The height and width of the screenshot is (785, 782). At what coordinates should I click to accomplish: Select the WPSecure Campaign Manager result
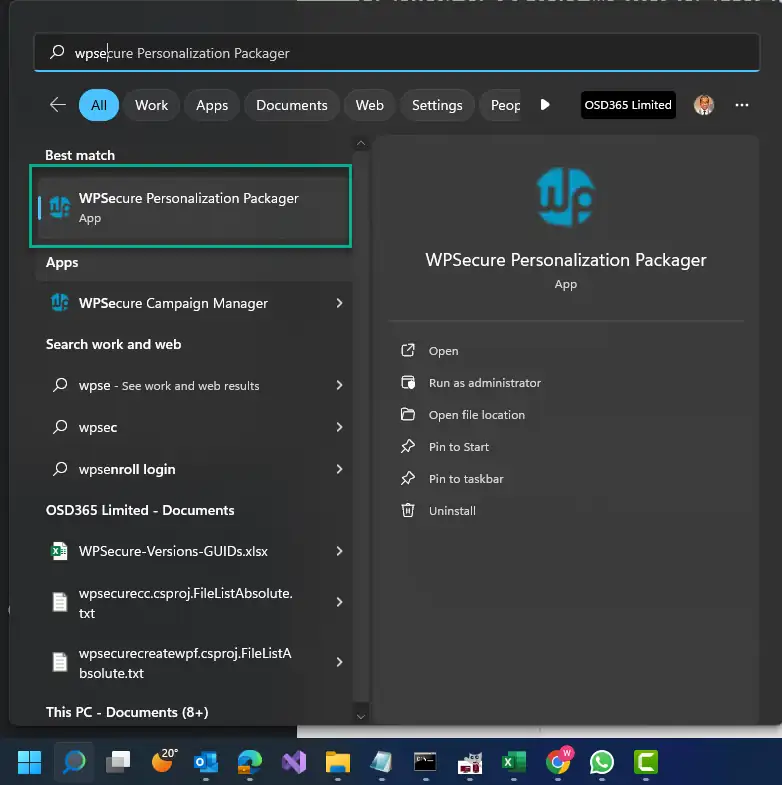click(x=195, y=303)
